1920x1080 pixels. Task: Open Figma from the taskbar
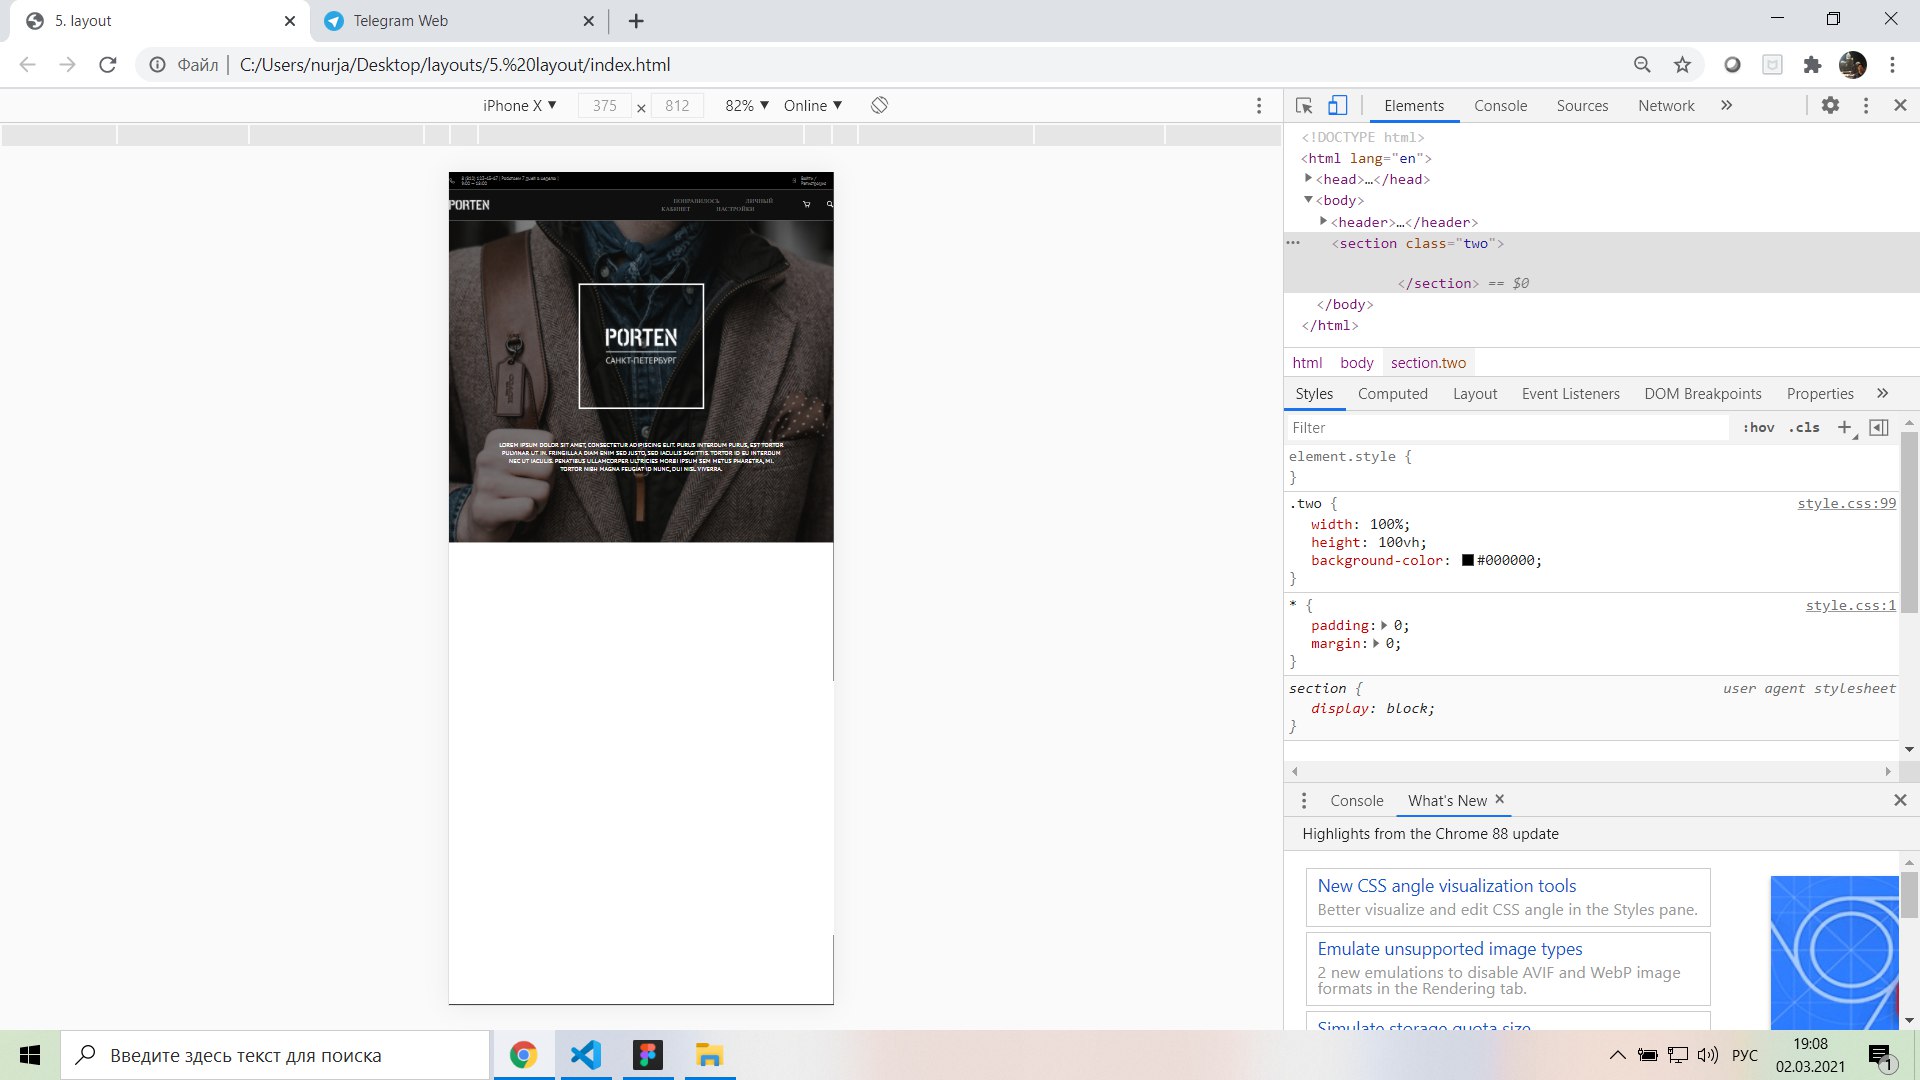click(647, 1055)
